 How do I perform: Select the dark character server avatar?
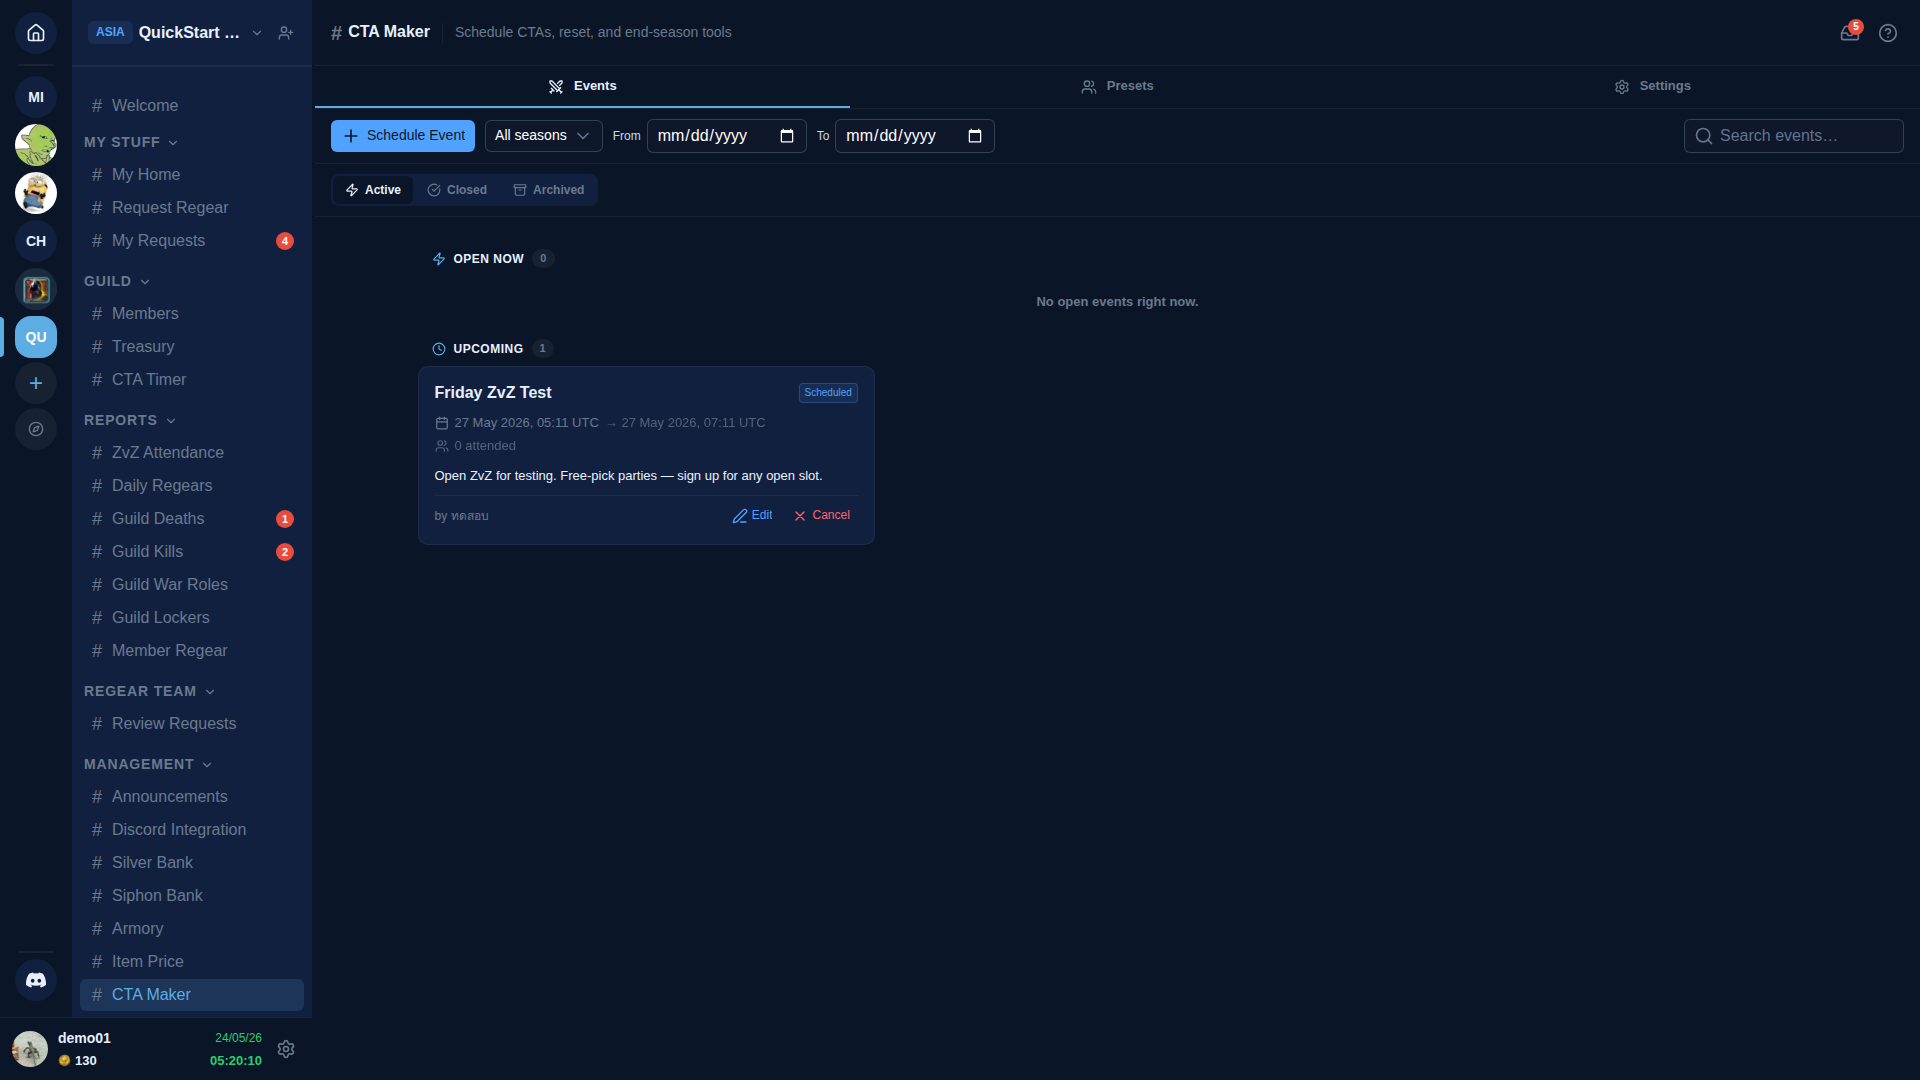click(x=36, y=289)
